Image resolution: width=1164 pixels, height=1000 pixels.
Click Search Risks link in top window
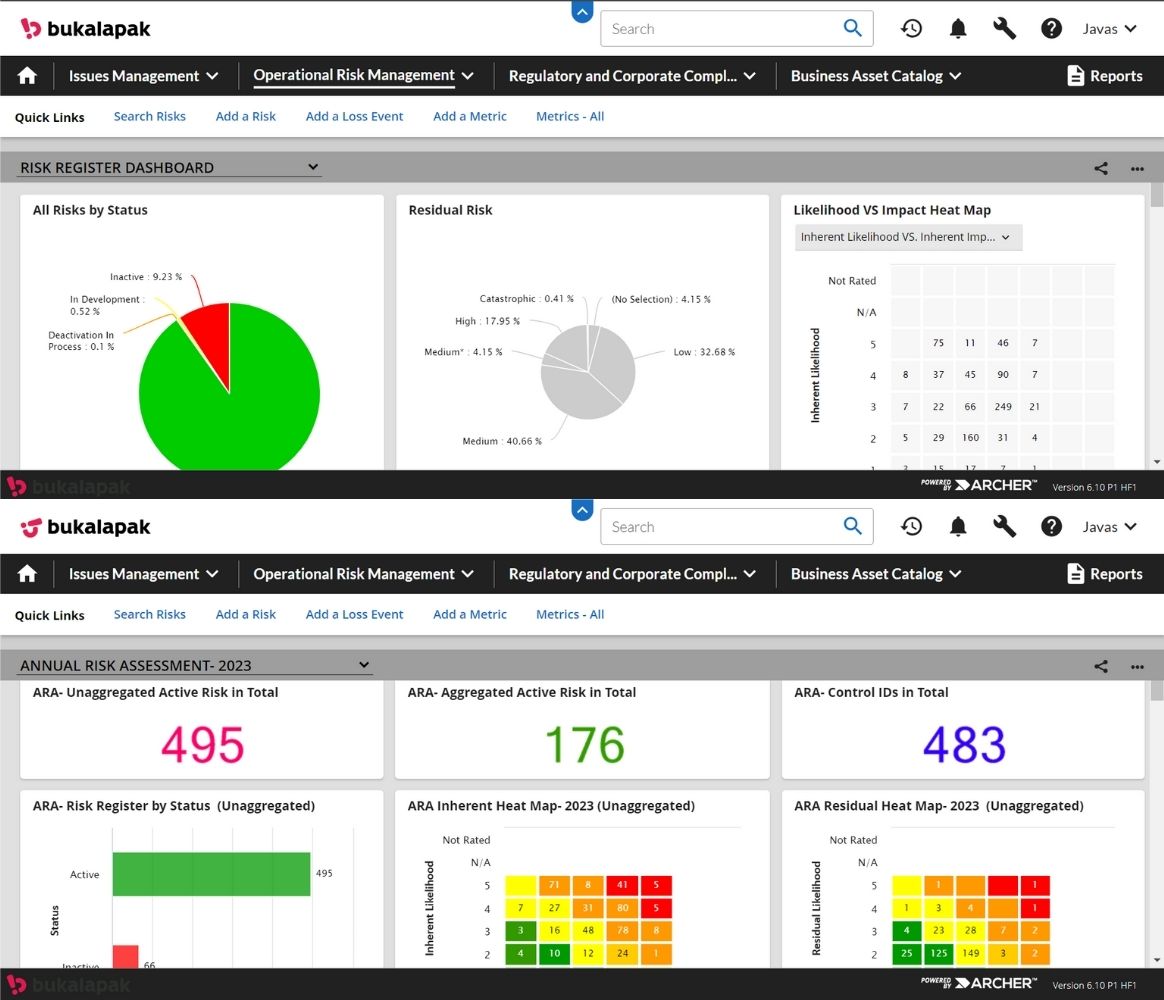[x=149, y=117]
